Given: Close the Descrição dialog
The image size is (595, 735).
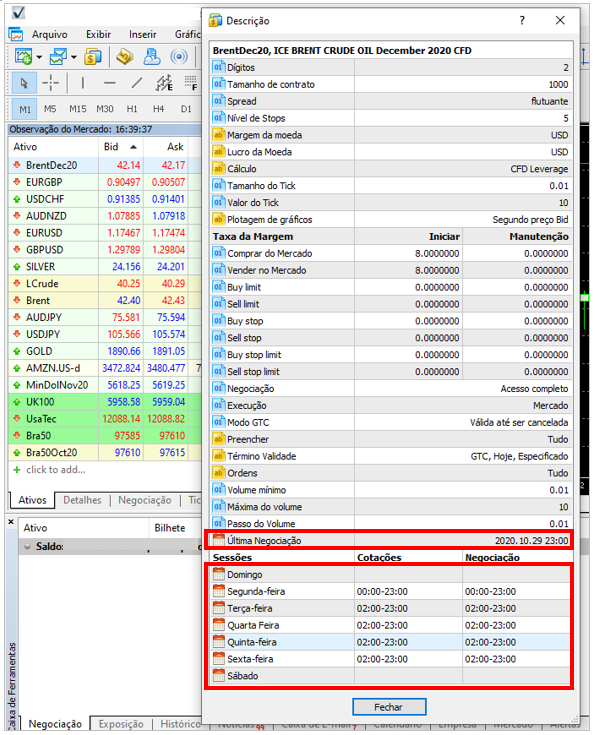Looking at the screenshot, I should click(x=560, y=20).
